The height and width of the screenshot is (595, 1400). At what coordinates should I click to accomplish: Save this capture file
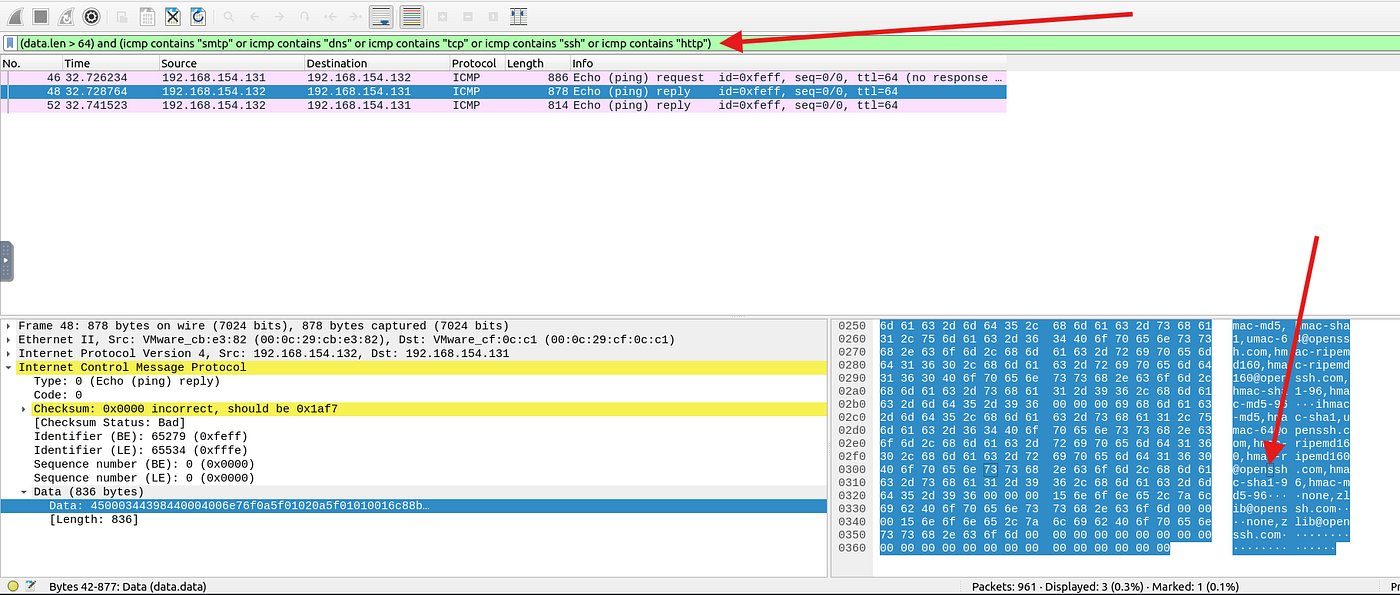click(147, 16)
